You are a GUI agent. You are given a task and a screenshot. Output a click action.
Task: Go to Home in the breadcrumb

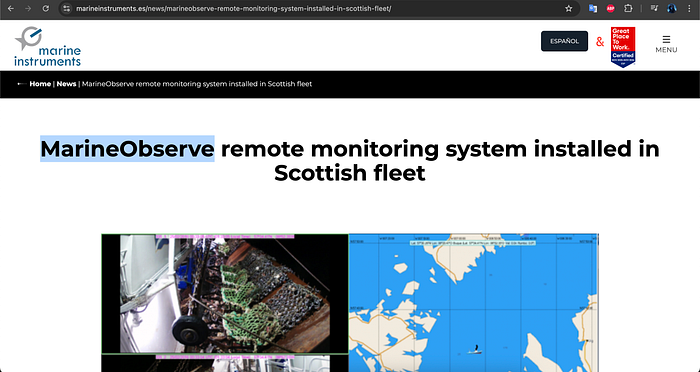point(40,84)
